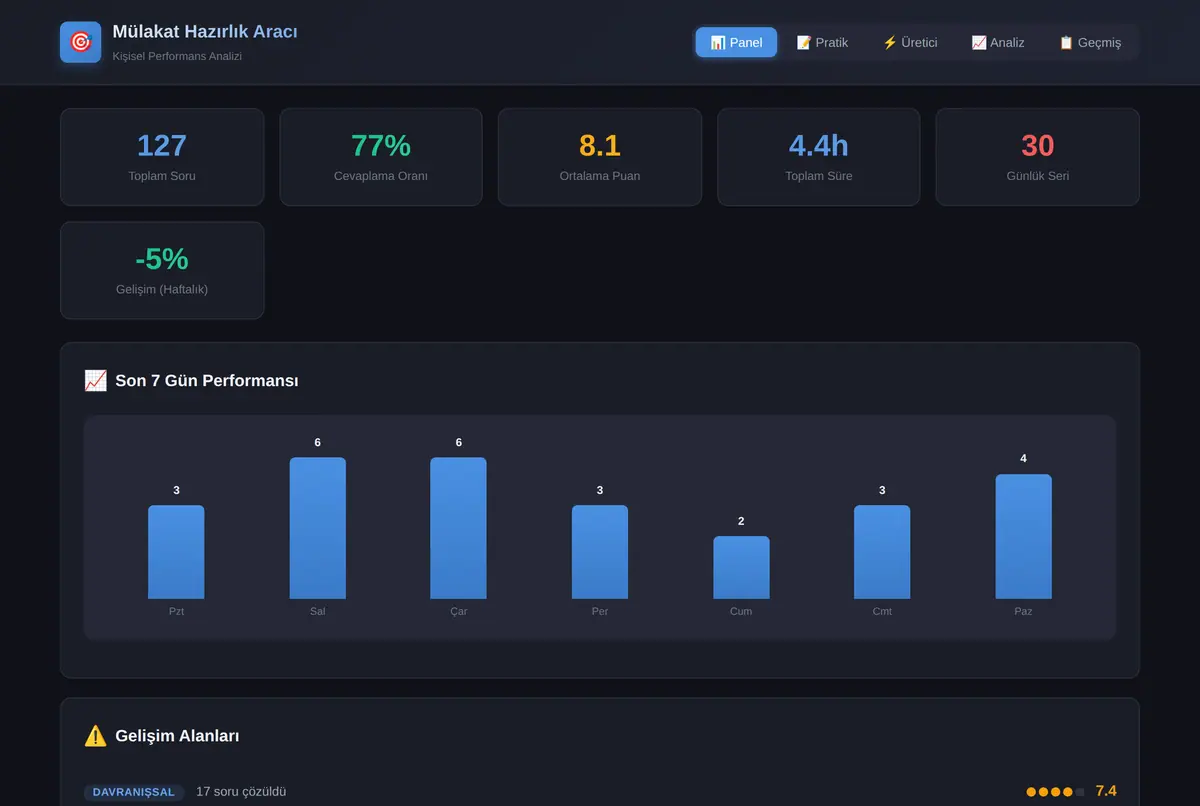The height and width of the screenshot is (806, 1200).
Task: Select the 30 Günlük Seri card
Action: 1038,157
